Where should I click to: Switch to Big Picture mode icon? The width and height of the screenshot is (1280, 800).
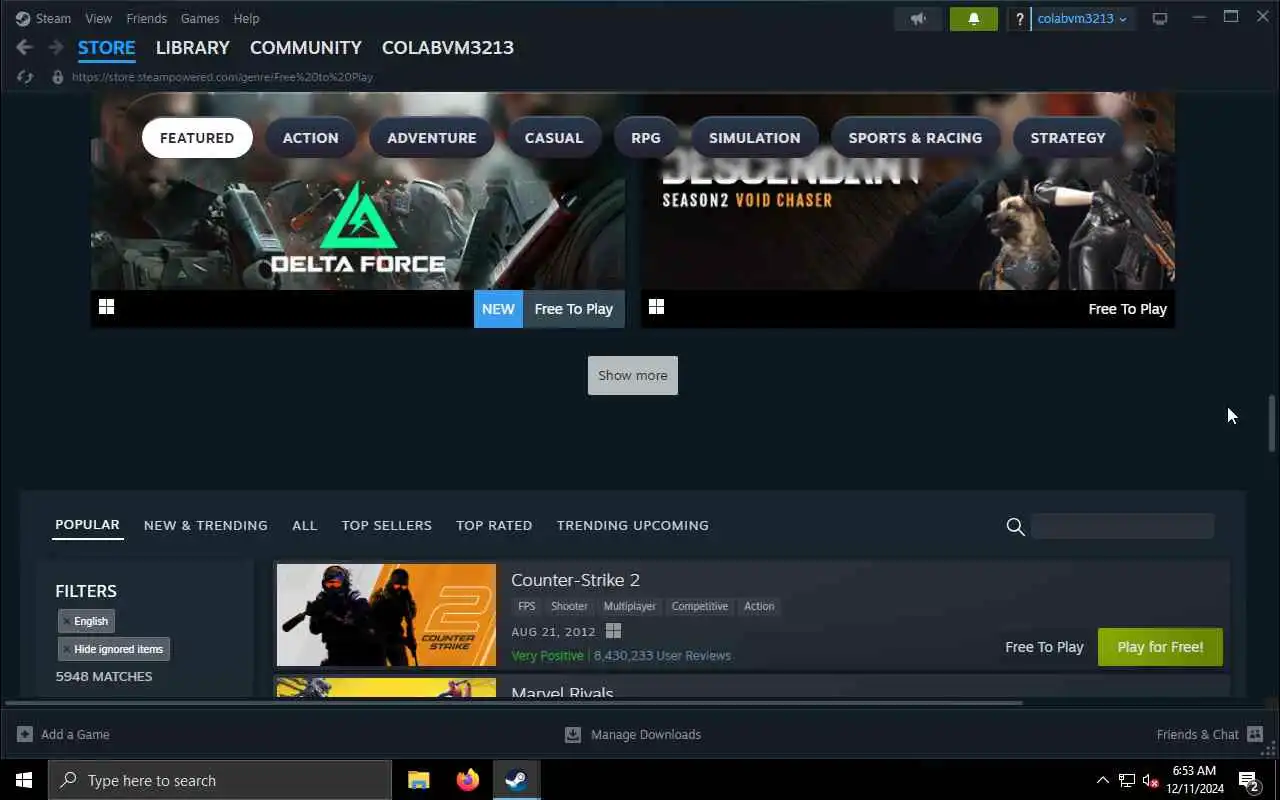(1160, 19)
